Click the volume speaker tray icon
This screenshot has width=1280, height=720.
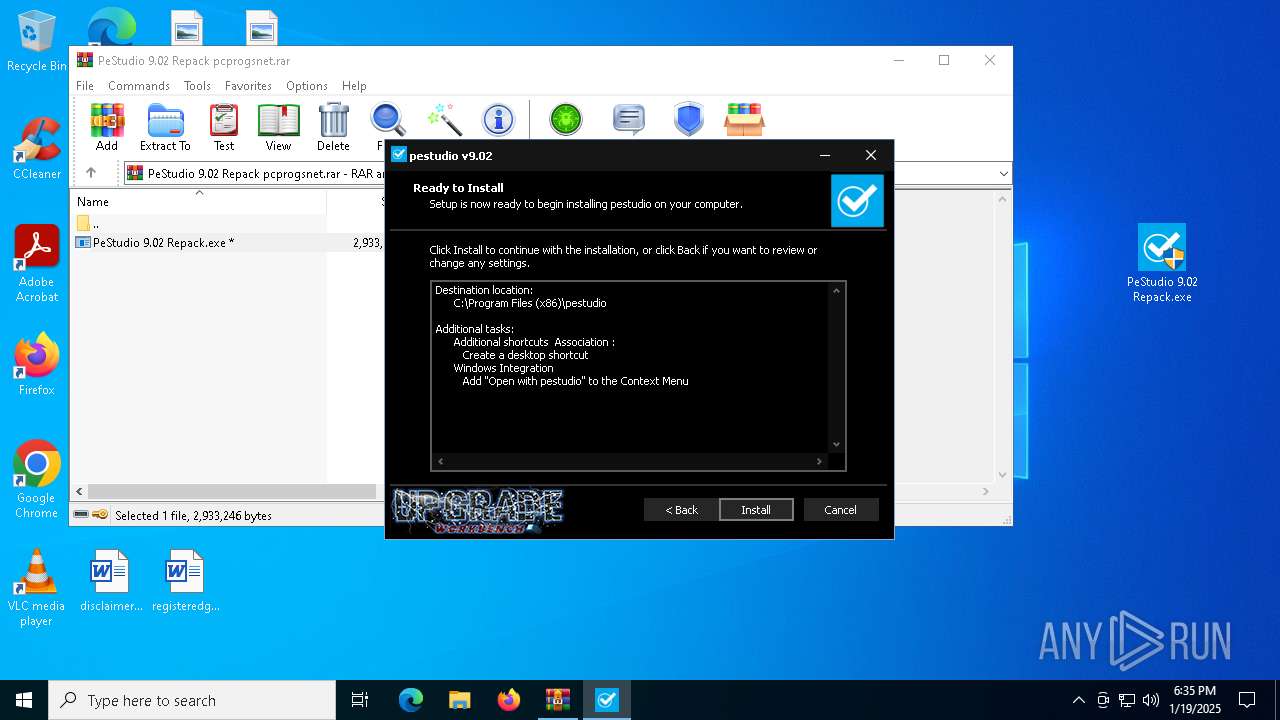[x=1151, y=700]
